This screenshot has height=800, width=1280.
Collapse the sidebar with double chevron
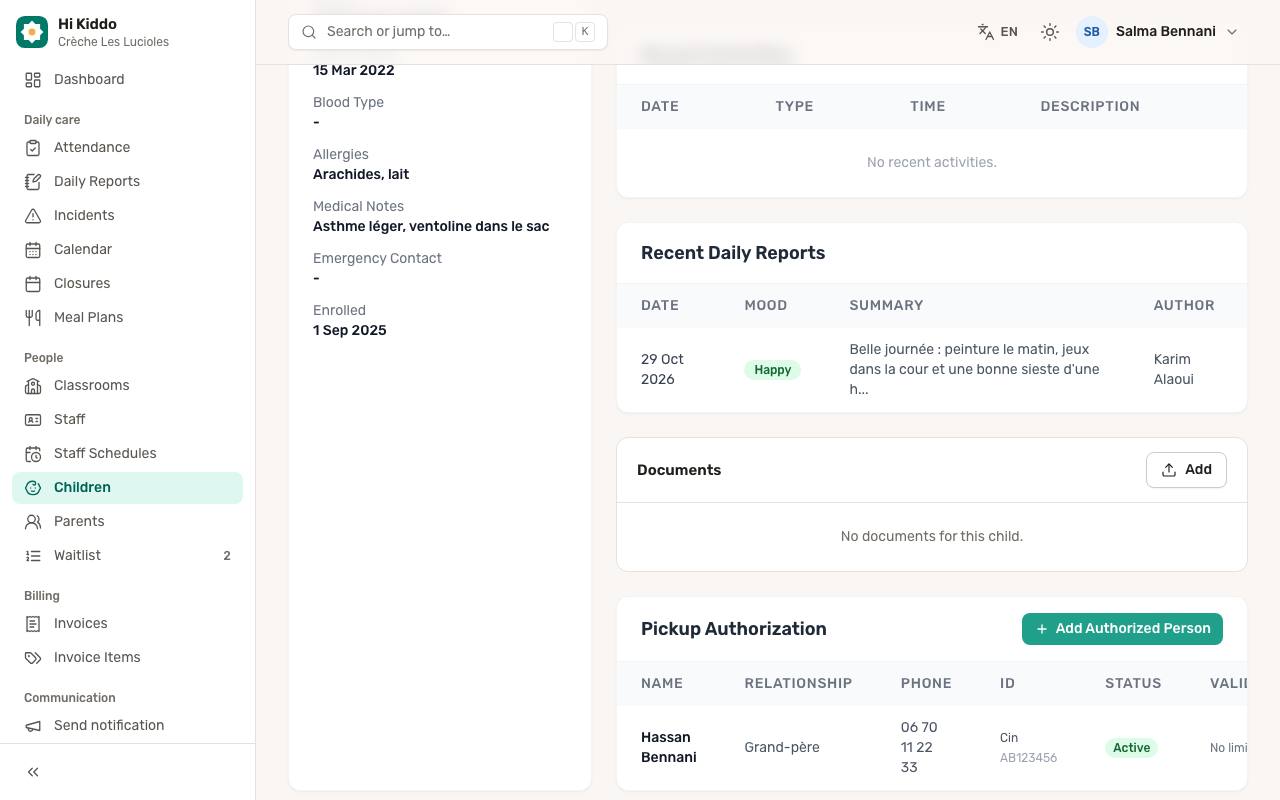coord(33,772)
